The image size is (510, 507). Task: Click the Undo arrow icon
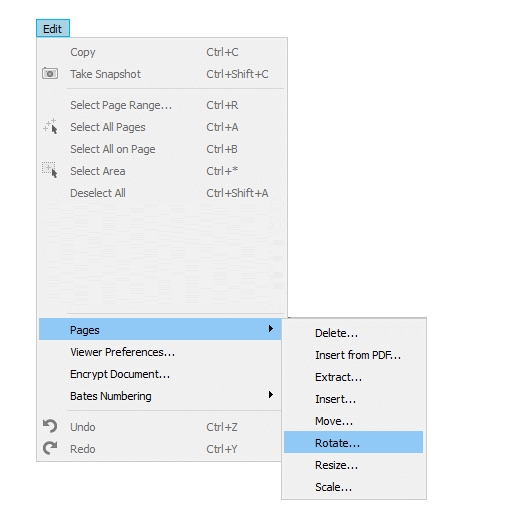[50, 426]
